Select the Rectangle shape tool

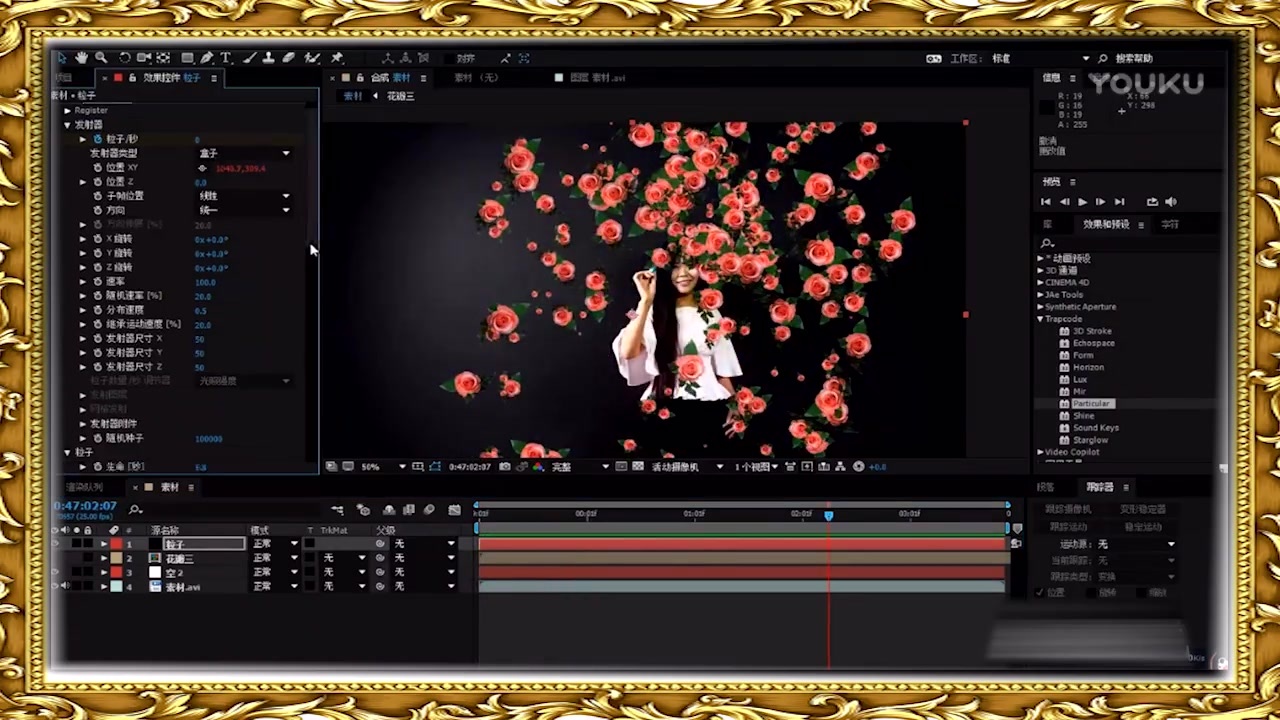coord(187,58)
